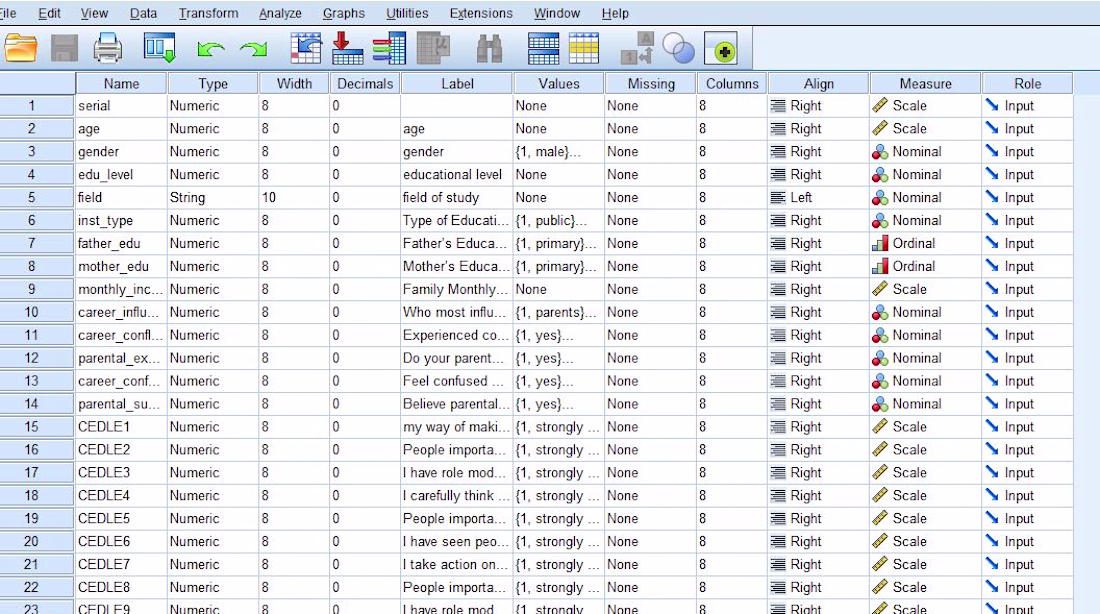The image size is (1100, 614).
Task: Select row number 5 header
Action: [37, 198]
